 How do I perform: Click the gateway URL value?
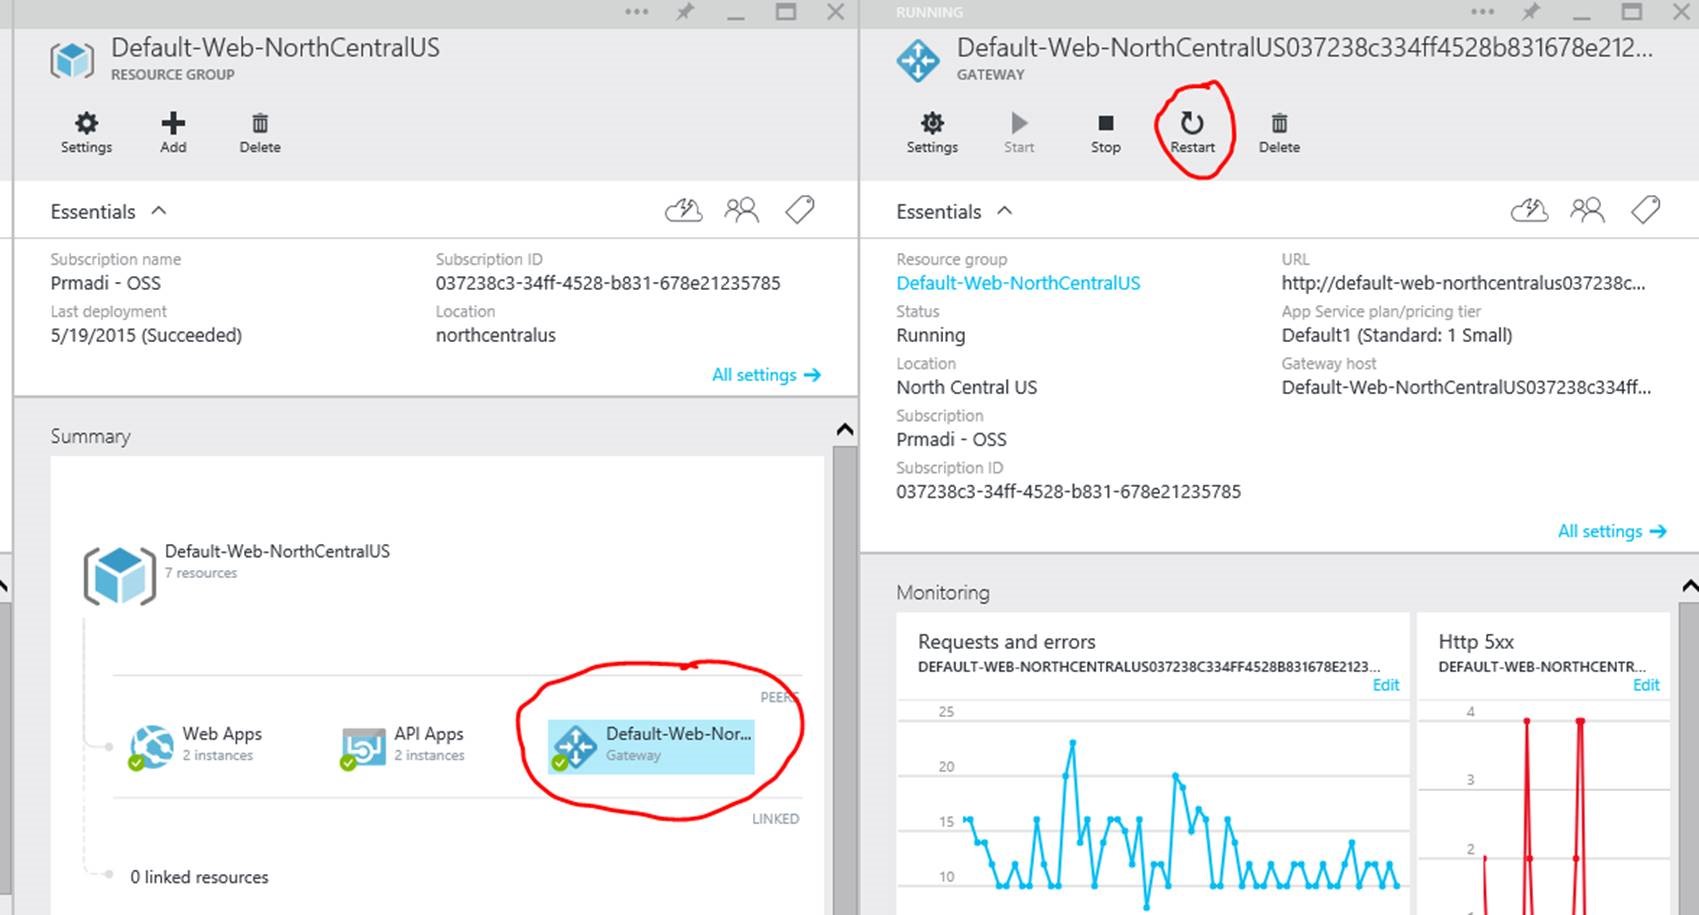tap(1463, 283)
